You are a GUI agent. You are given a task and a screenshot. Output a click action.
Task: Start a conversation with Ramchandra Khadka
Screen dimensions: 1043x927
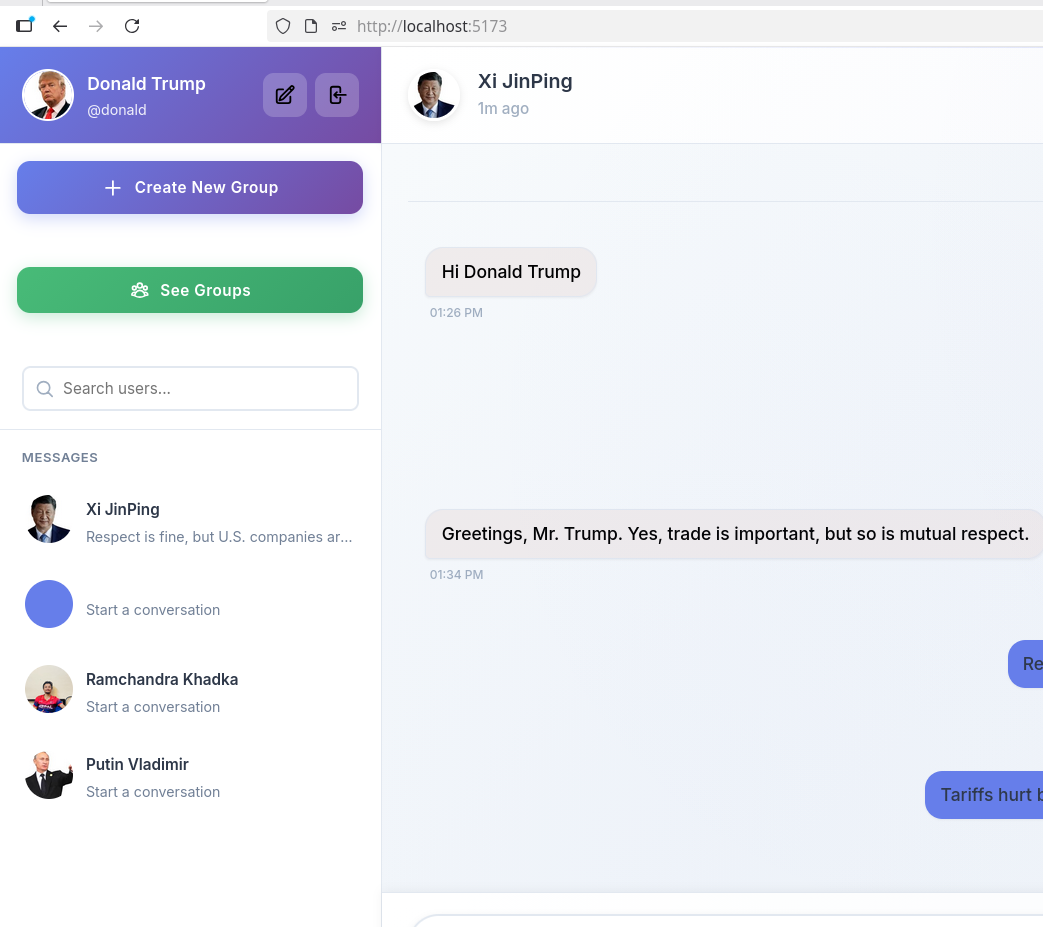click(189, 691)
